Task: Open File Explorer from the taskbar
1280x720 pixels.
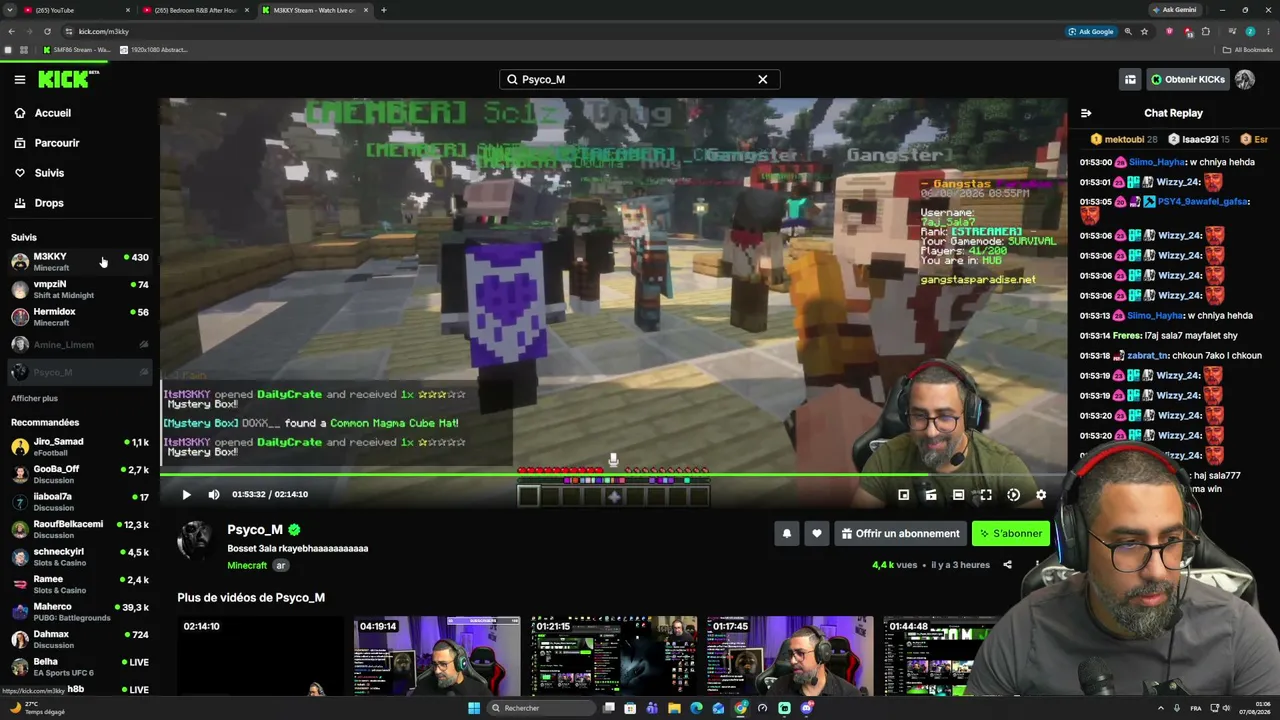Action: [674, 708]
